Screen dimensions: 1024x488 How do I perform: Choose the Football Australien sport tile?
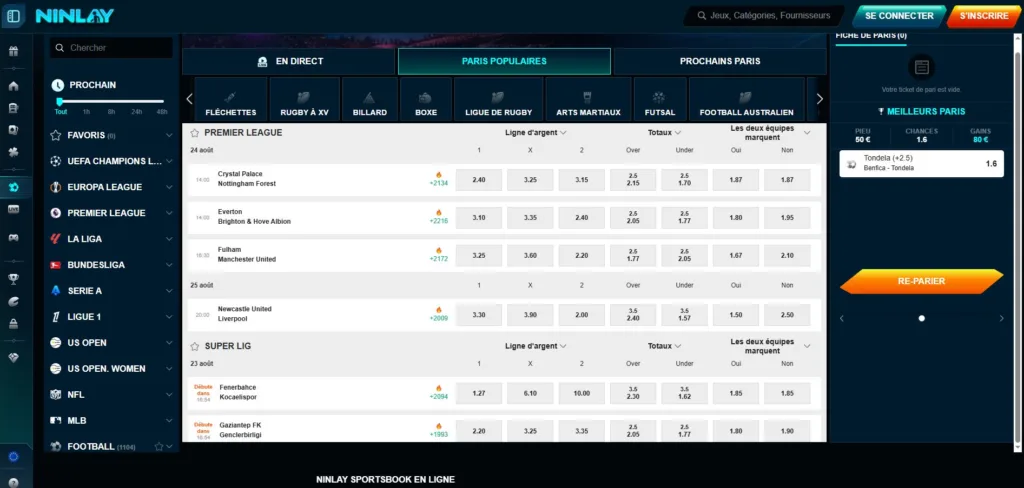coord(746,99)
